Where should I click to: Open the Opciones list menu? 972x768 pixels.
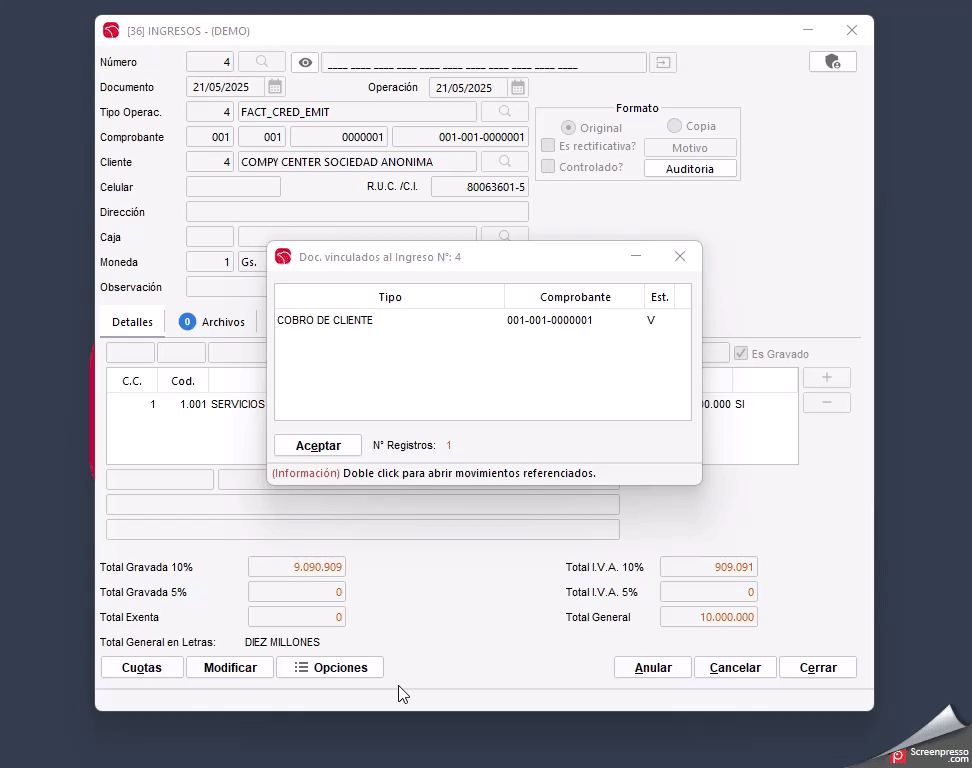[x=330, y=668]
